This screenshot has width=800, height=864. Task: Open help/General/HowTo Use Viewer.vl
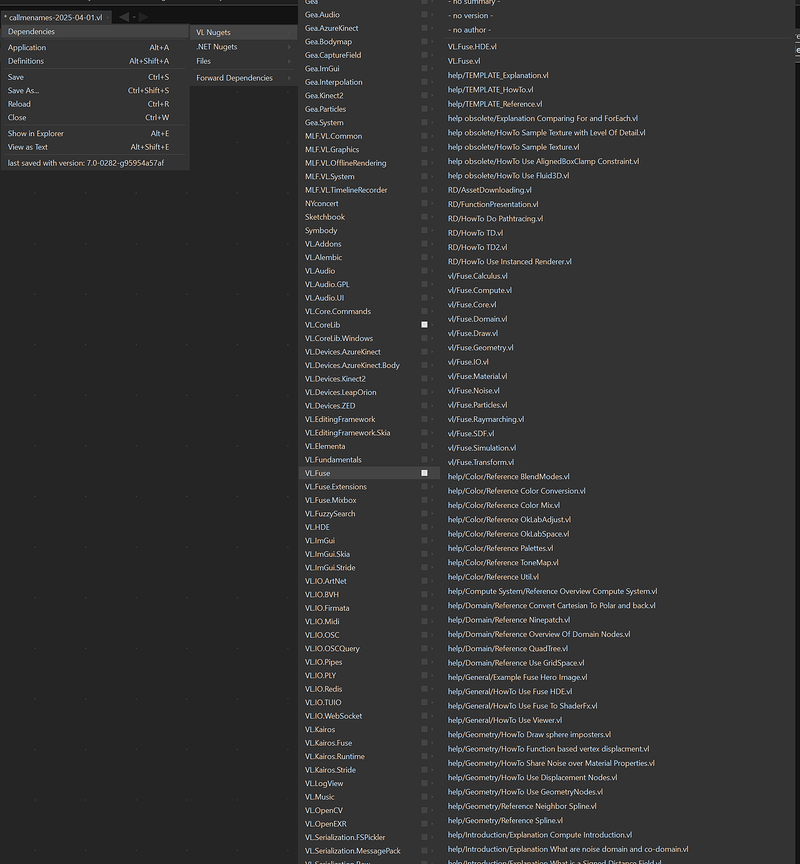point(505,720)
